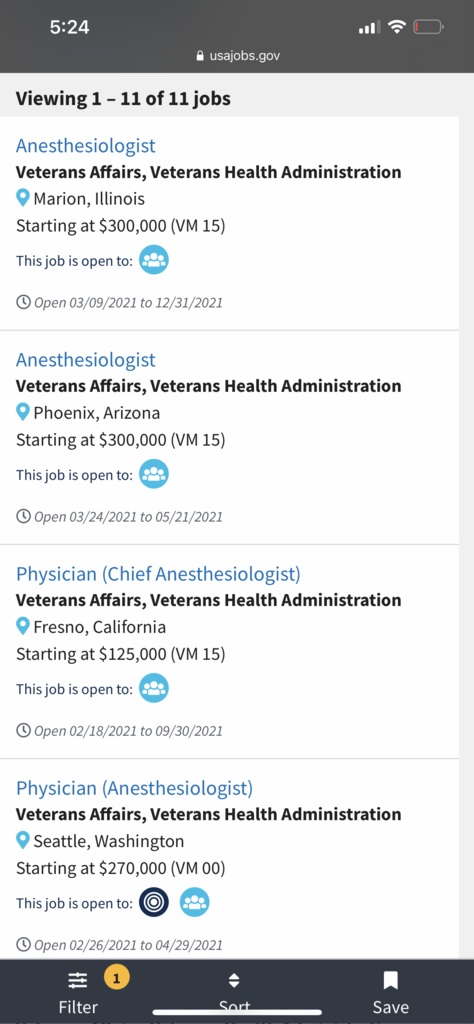Open Physician (Chief Anesthesiologist) job listing

pyautogui.click(x=158, y=574)
